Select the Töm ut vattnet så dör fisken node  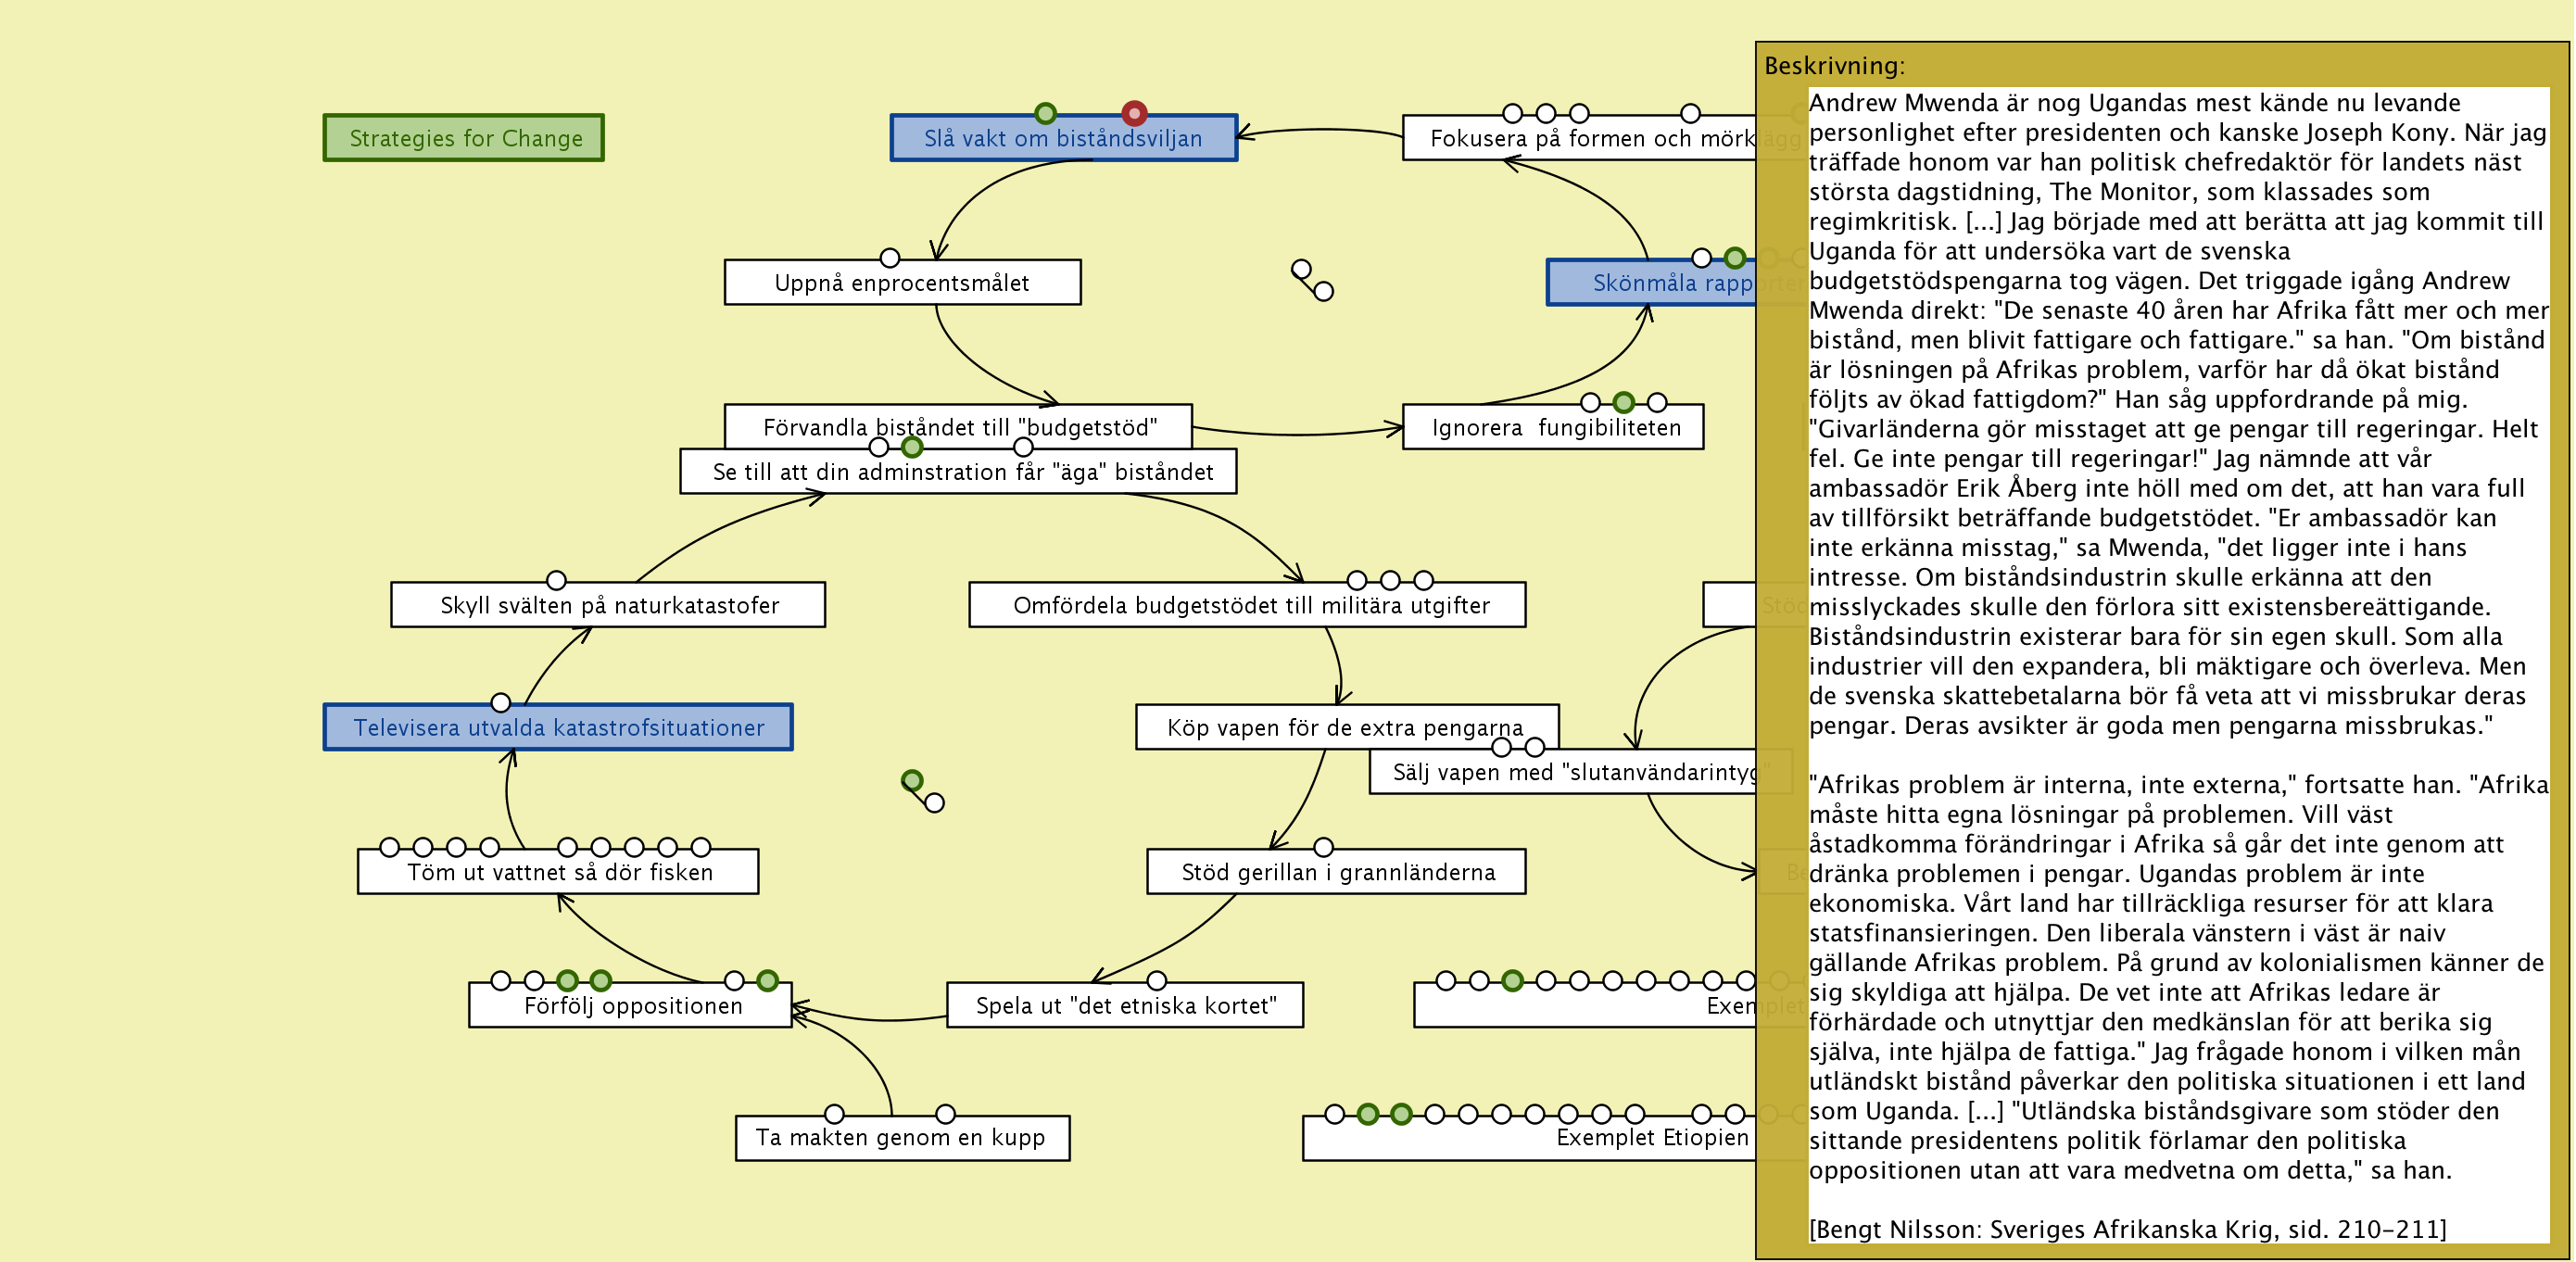click(558, 873)
